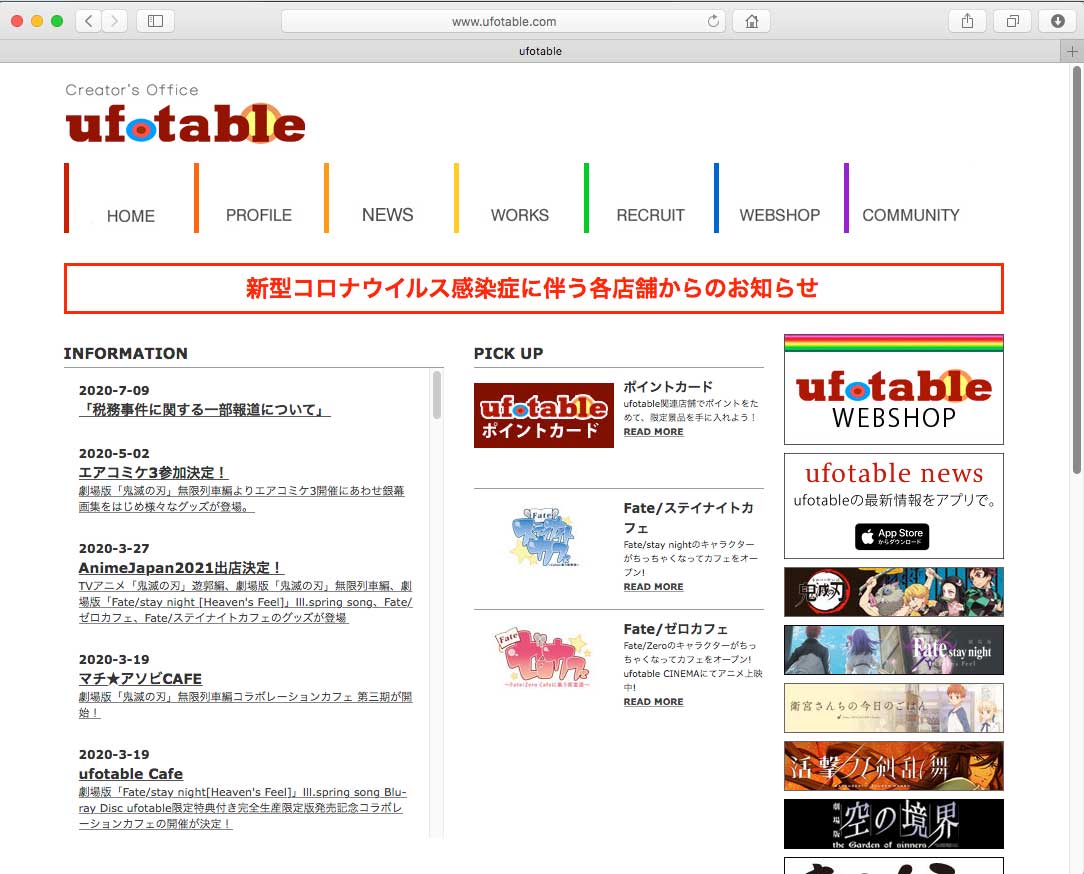Click READ MORE under ポイントカード
The height and width of the screenshot is (874, 1084).
click(x=653, y=432)
